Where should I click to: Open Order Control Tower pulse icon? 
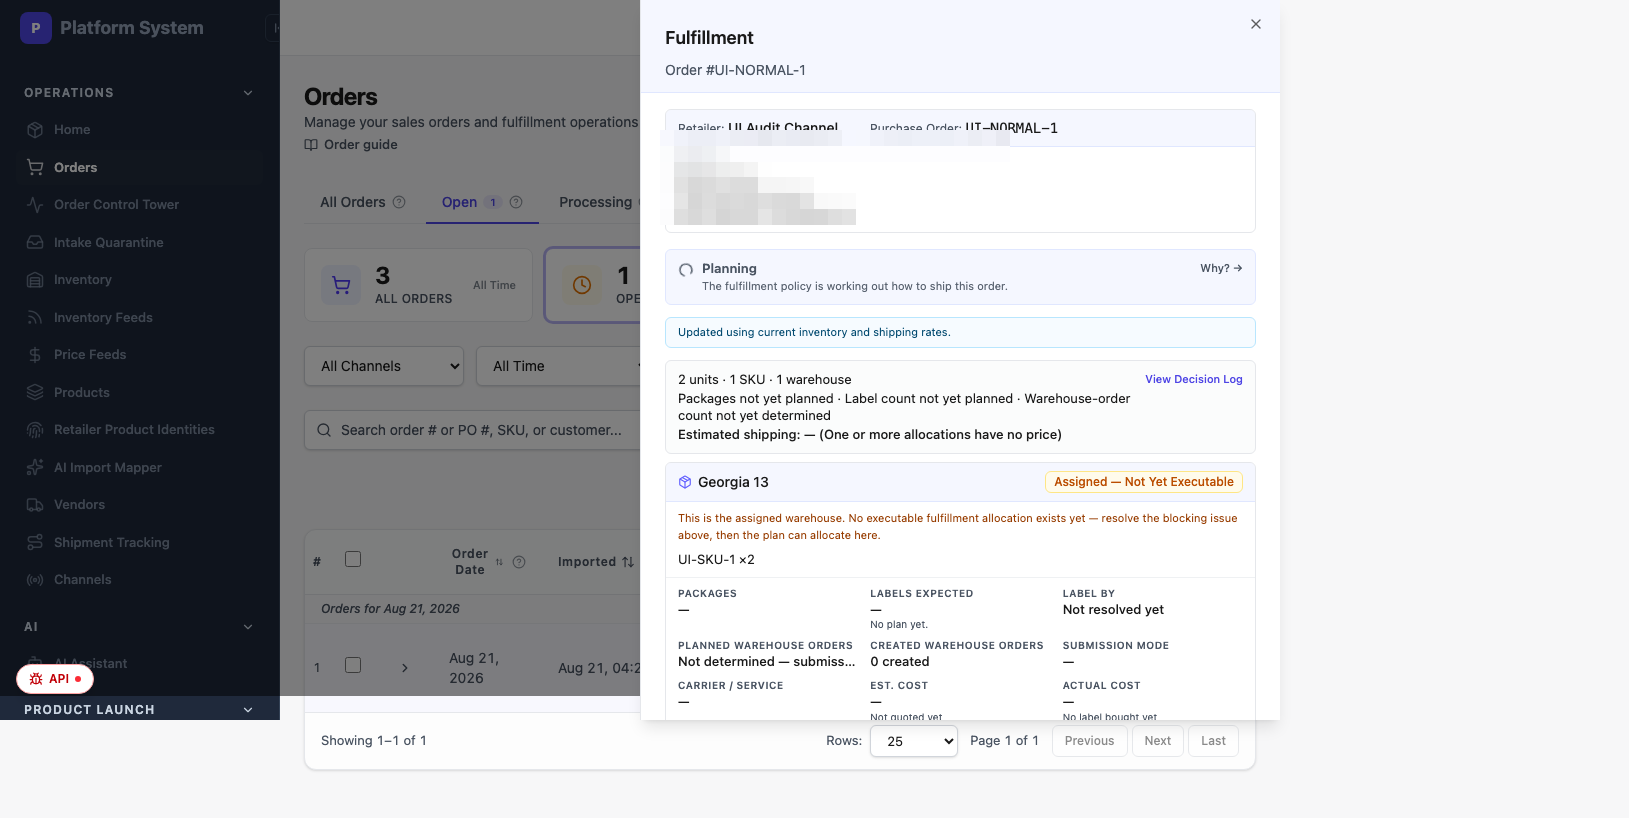[x=35, y=205]
